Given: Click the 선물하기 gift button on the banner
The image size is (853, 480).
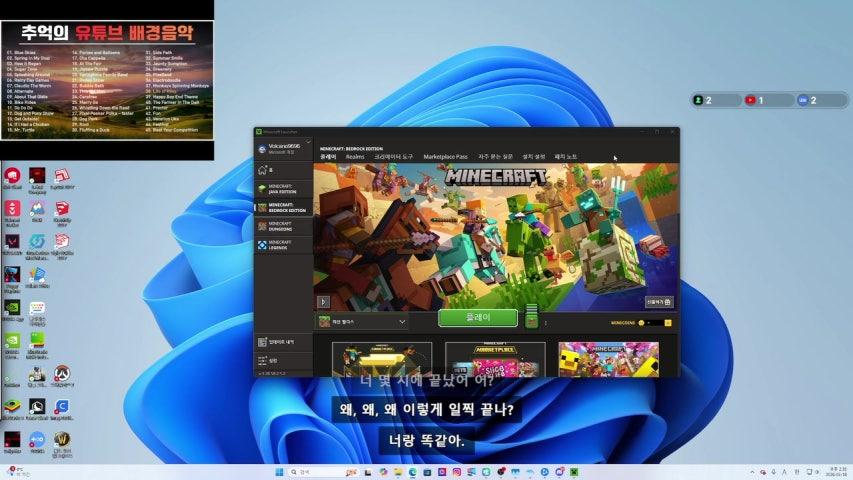Looking at the screenshot, I should (659, 302).
